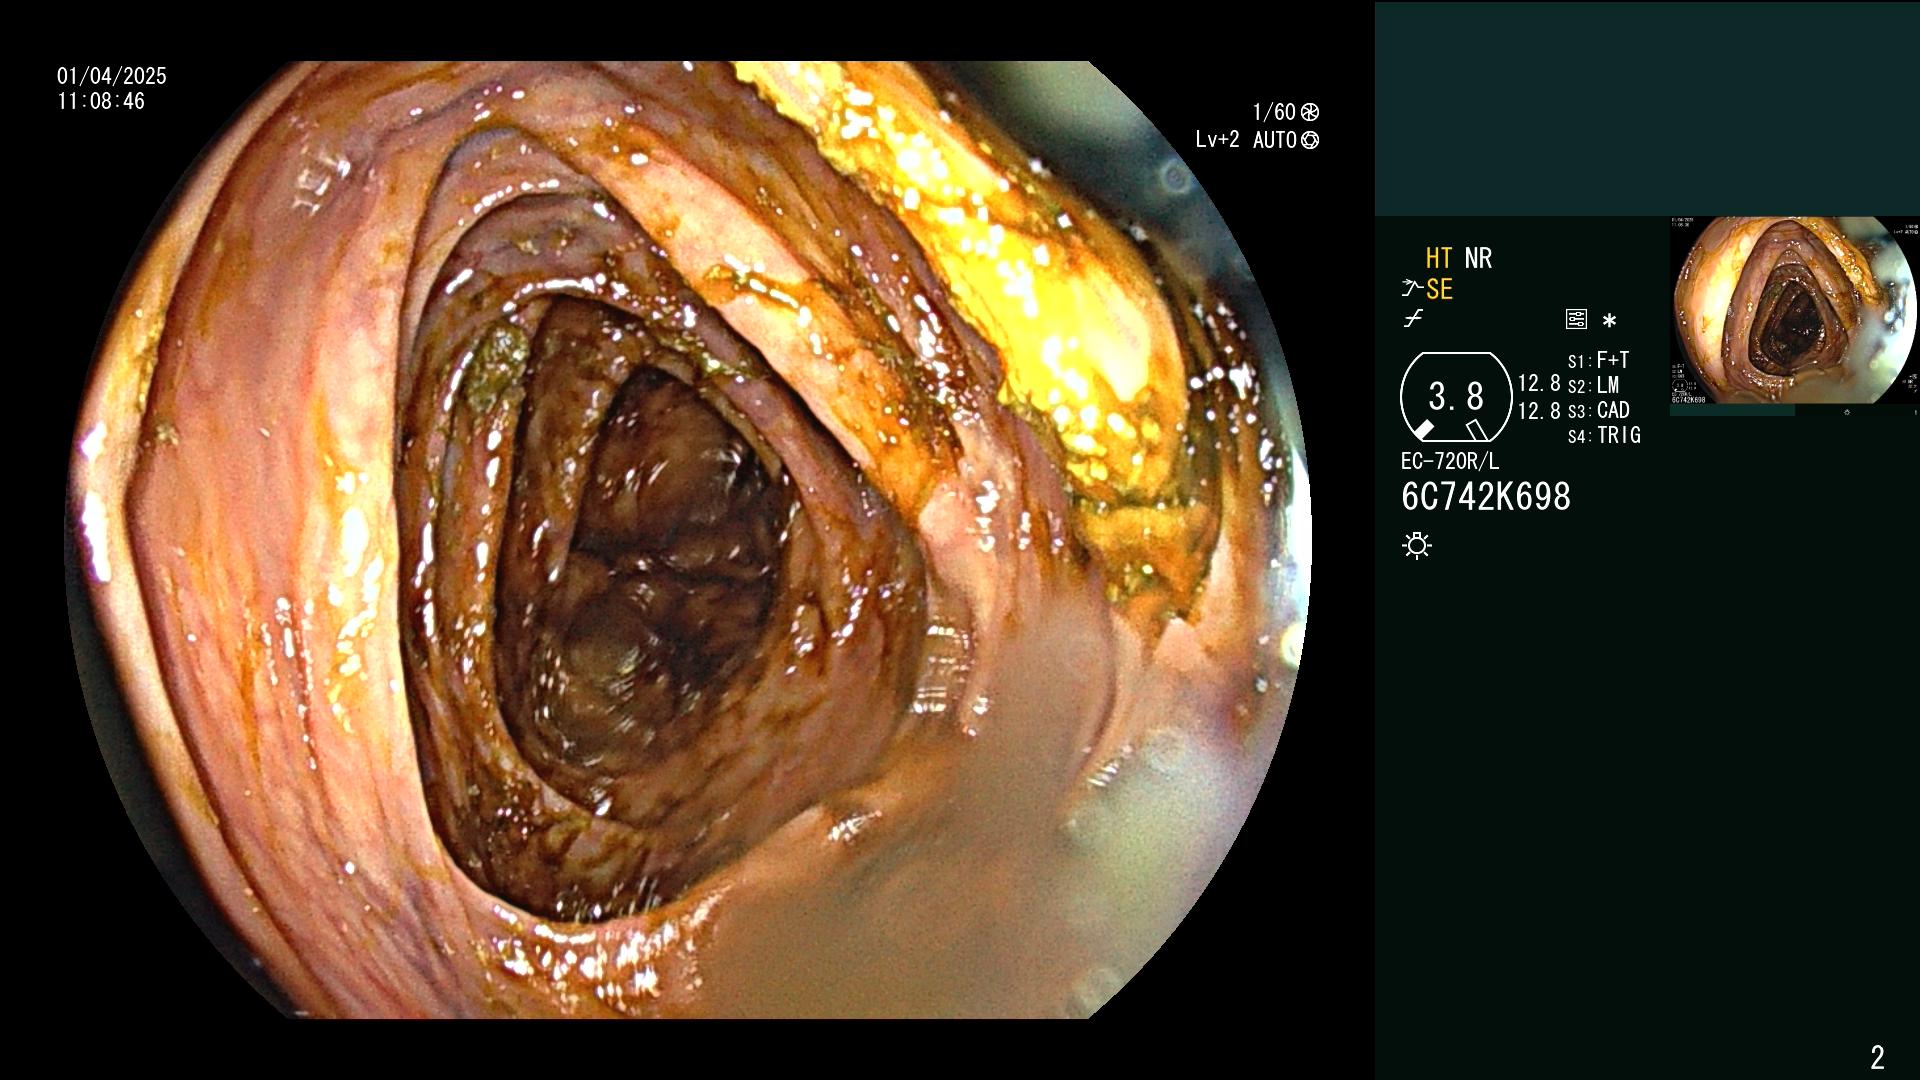Click the scope model EC-720R/L text
The width and height of the screenshot is (1920, 1080).
pyautogui.click(x=1450, y=461)
